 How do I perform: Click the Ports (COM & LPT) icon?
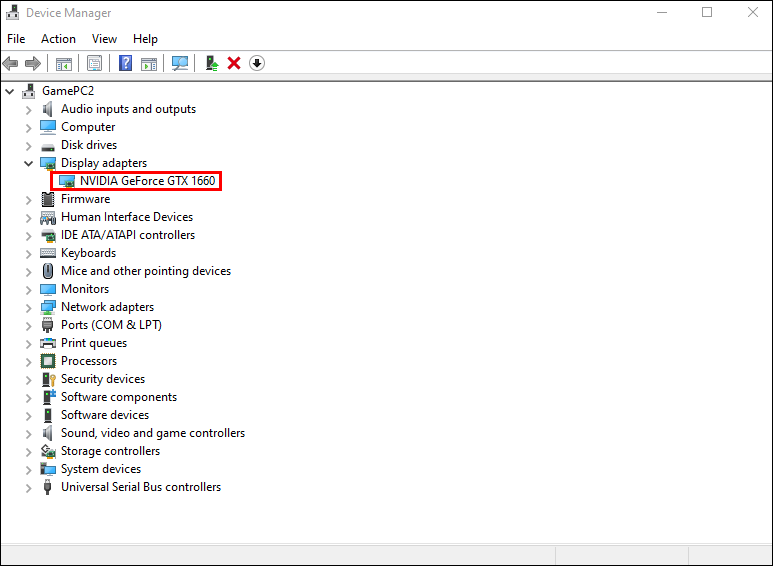click(47, 325)
